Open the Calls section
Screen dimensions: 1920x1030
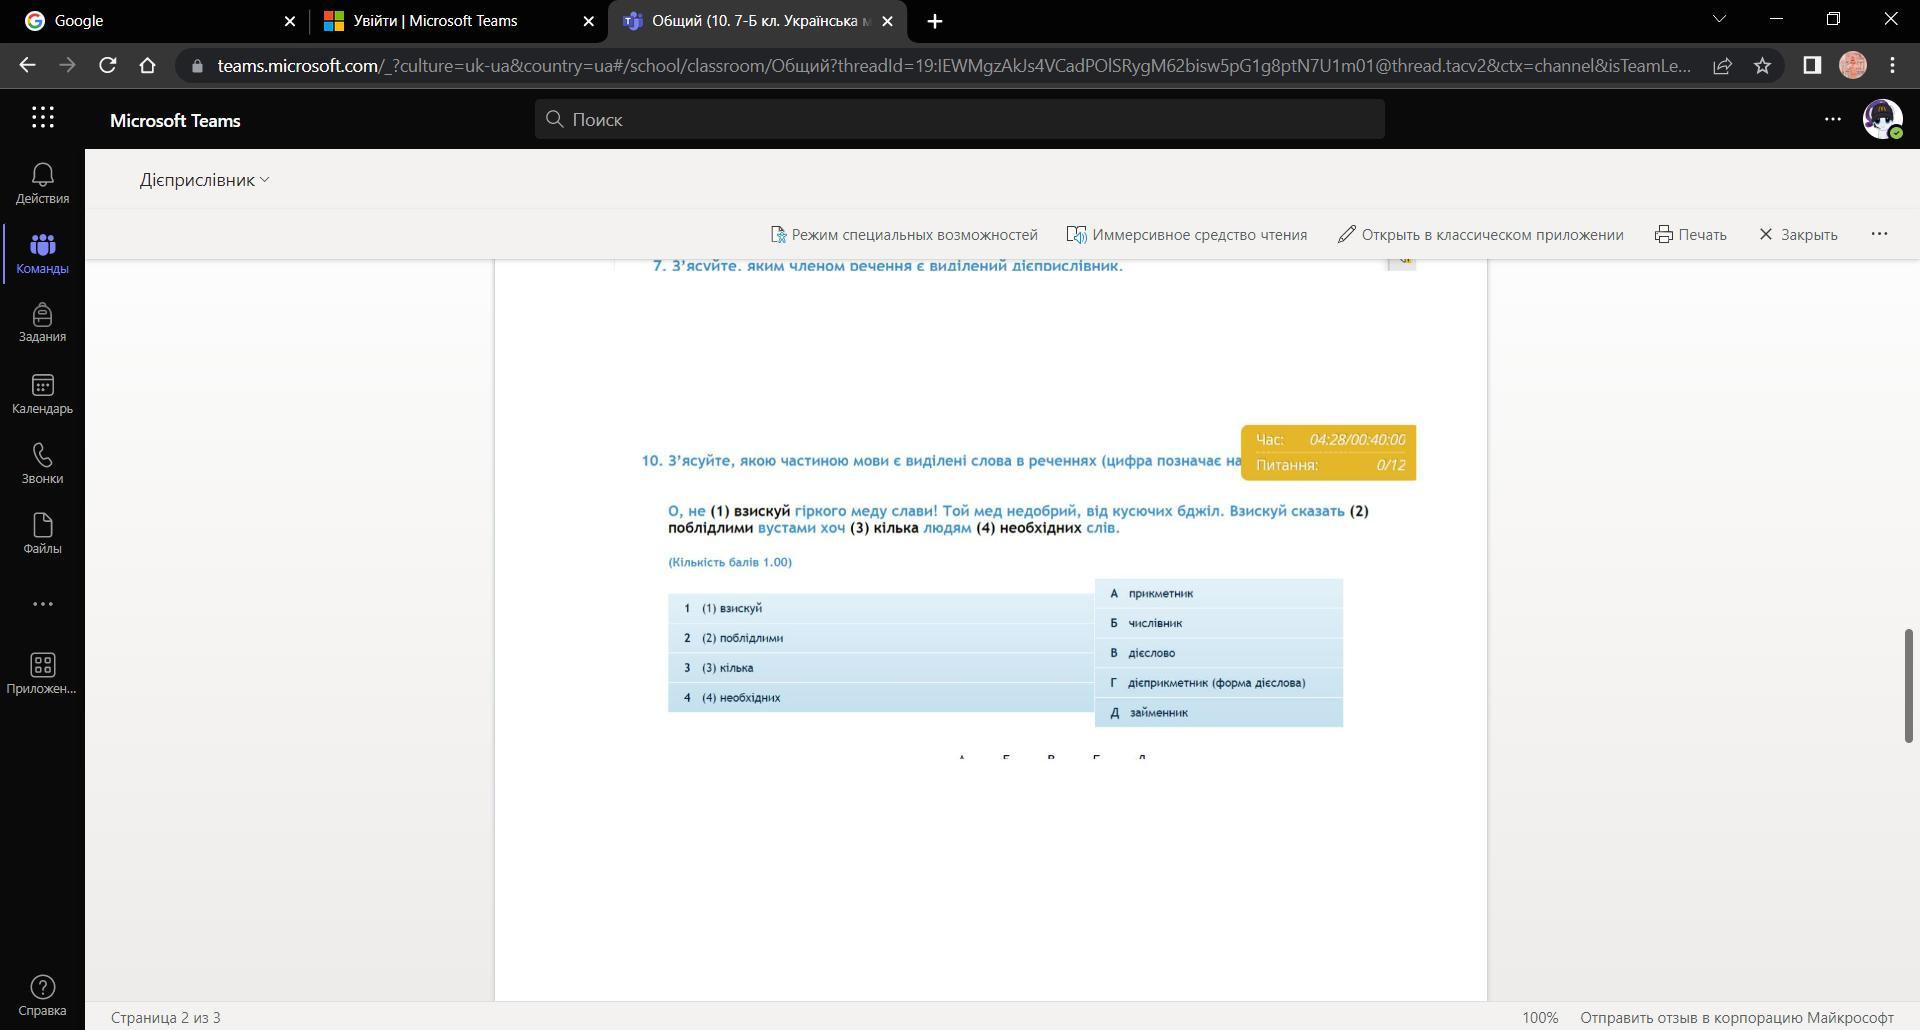coord(42,463)
